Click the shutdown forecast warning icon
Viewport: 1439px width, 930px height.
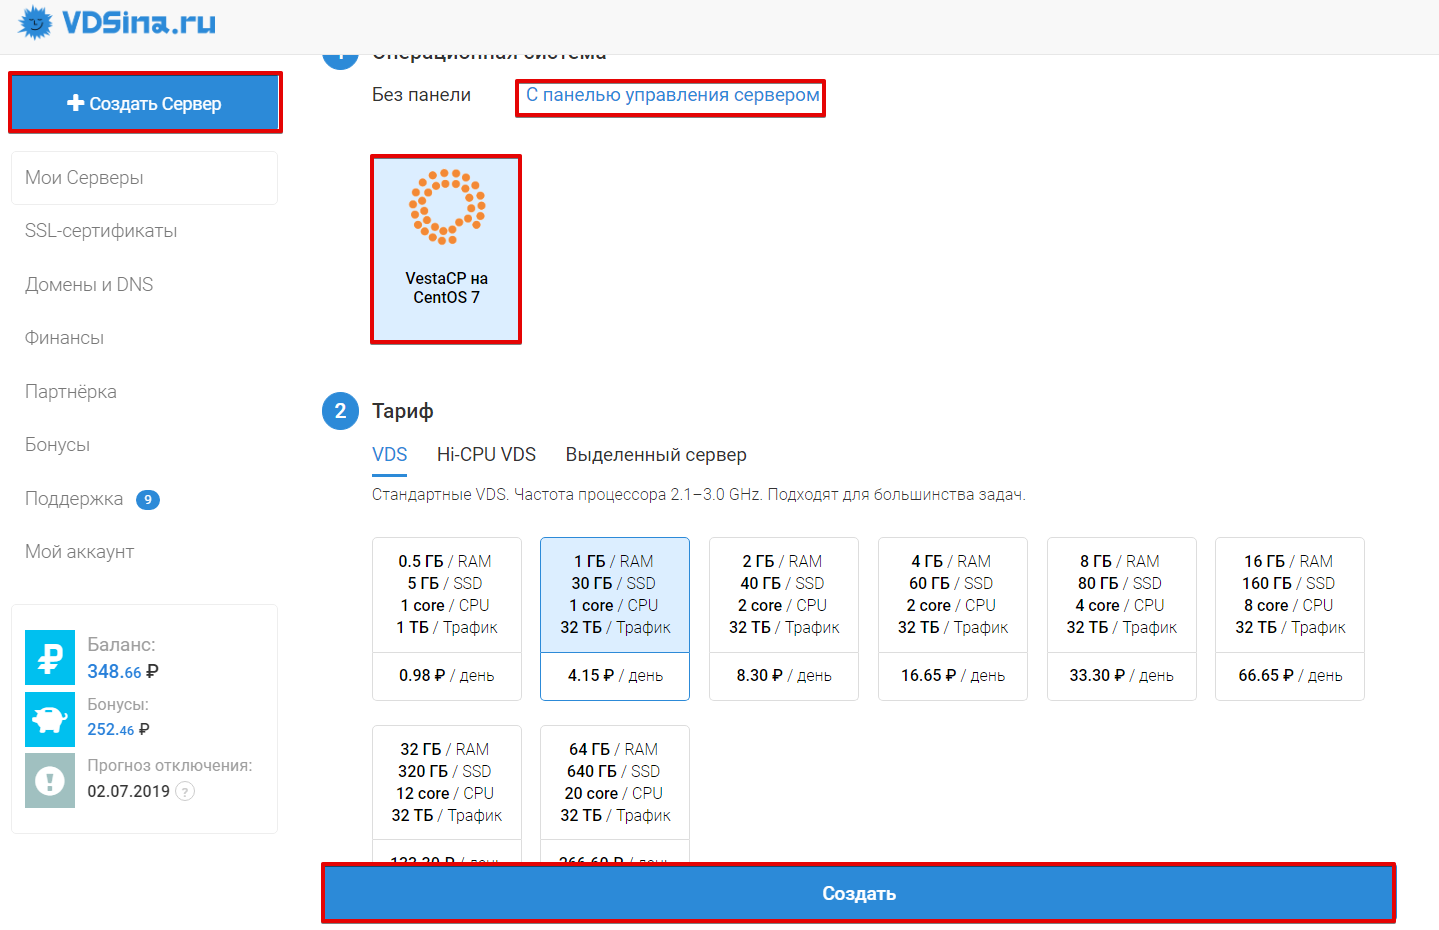click(50, 781)
